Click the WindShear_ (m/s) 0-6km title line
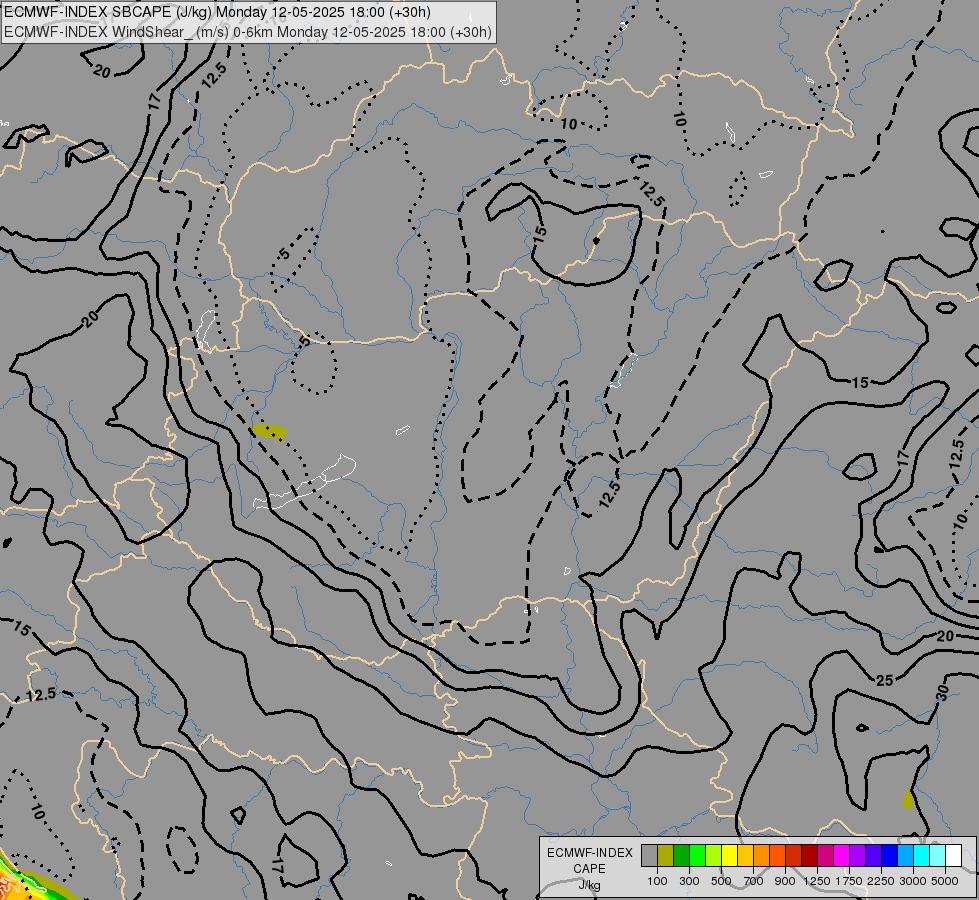This screenshot has width=979, height=900. [x=248, y=32]
